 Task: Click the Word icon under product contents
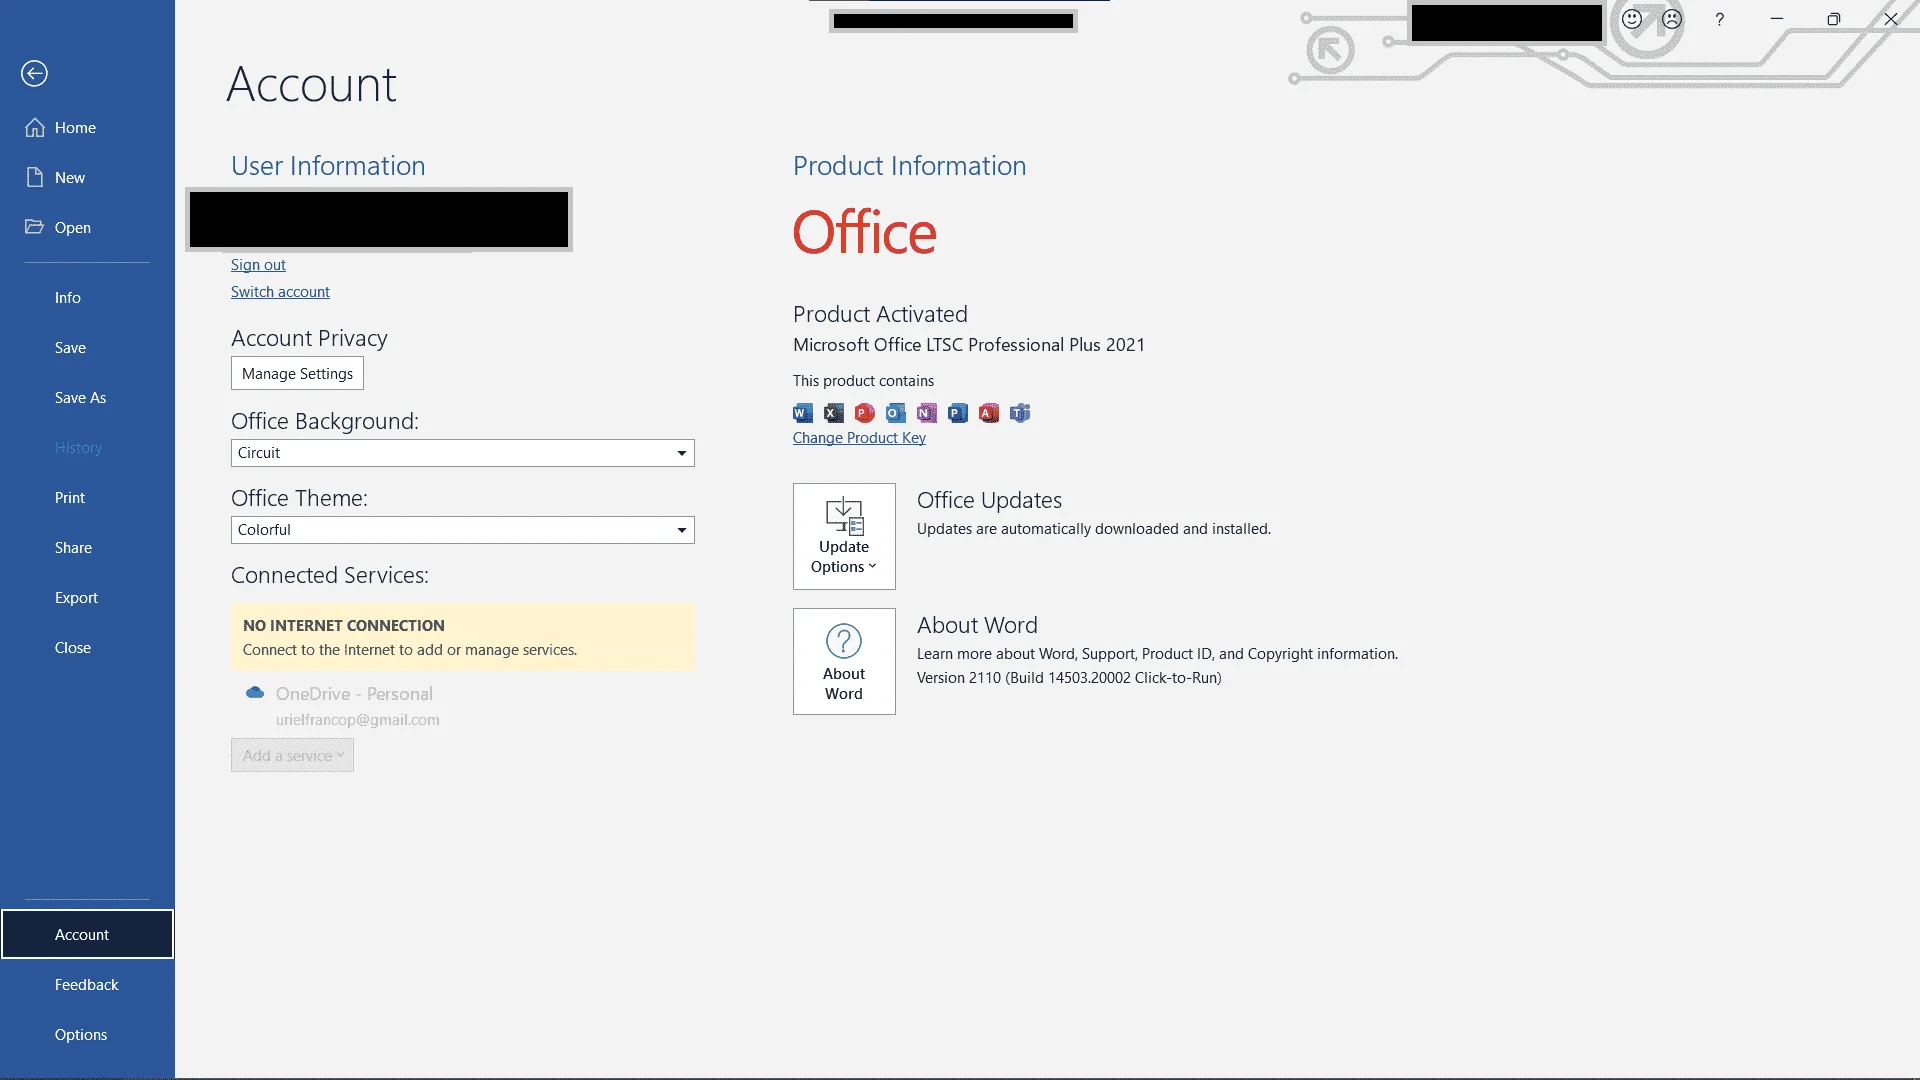click(803, 413)
